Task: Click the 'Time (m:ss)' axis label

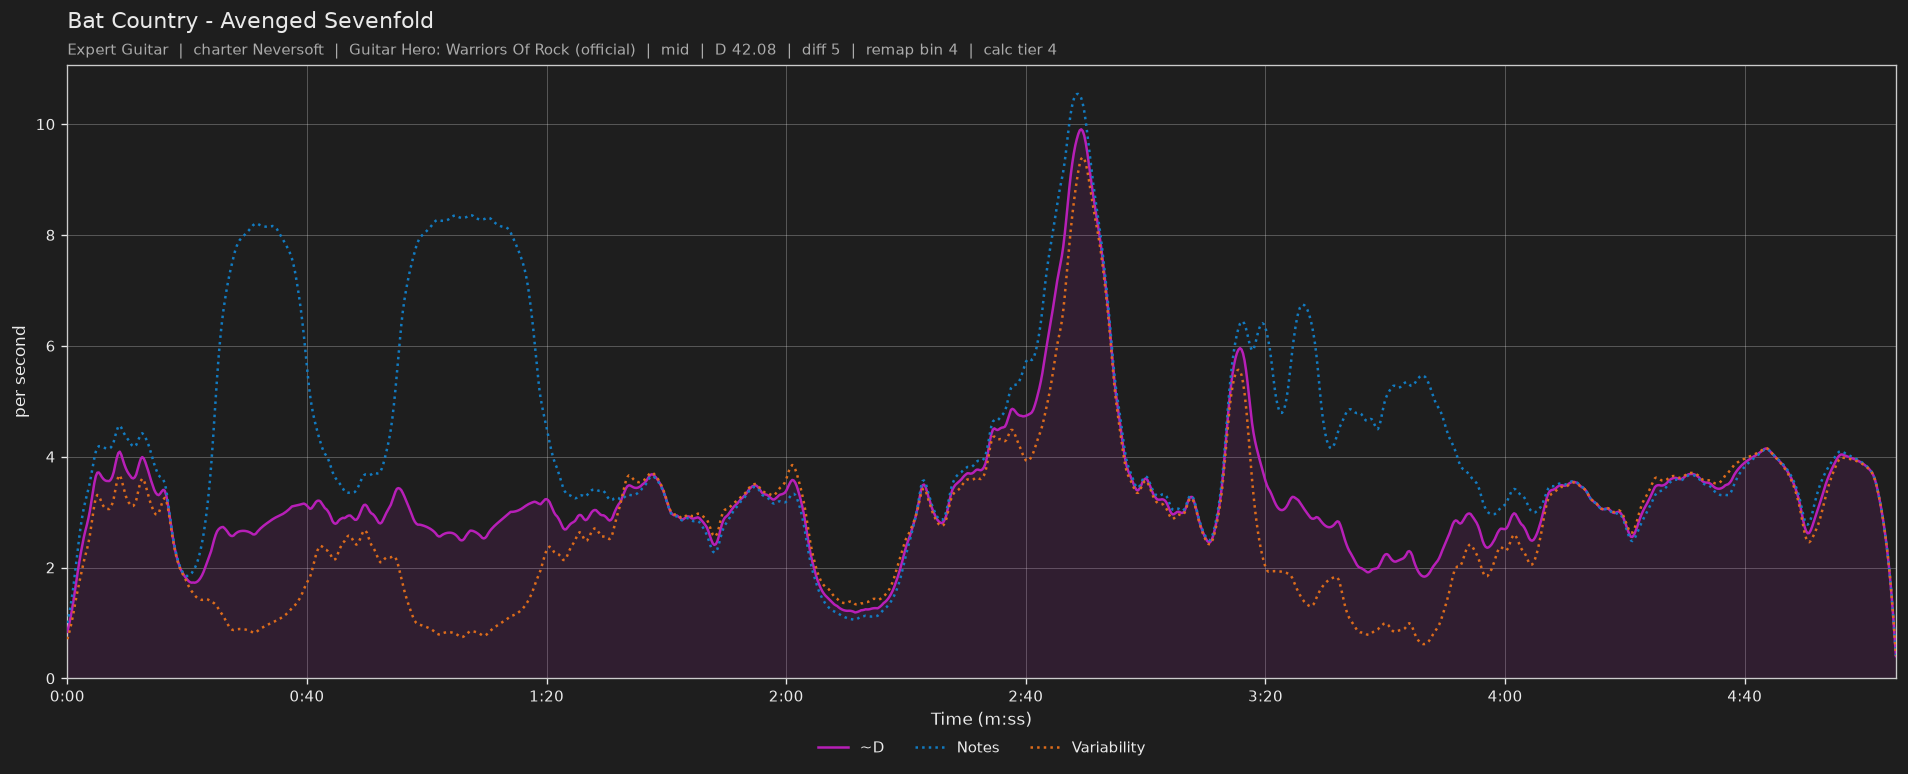Action: [x=981, y=719]
